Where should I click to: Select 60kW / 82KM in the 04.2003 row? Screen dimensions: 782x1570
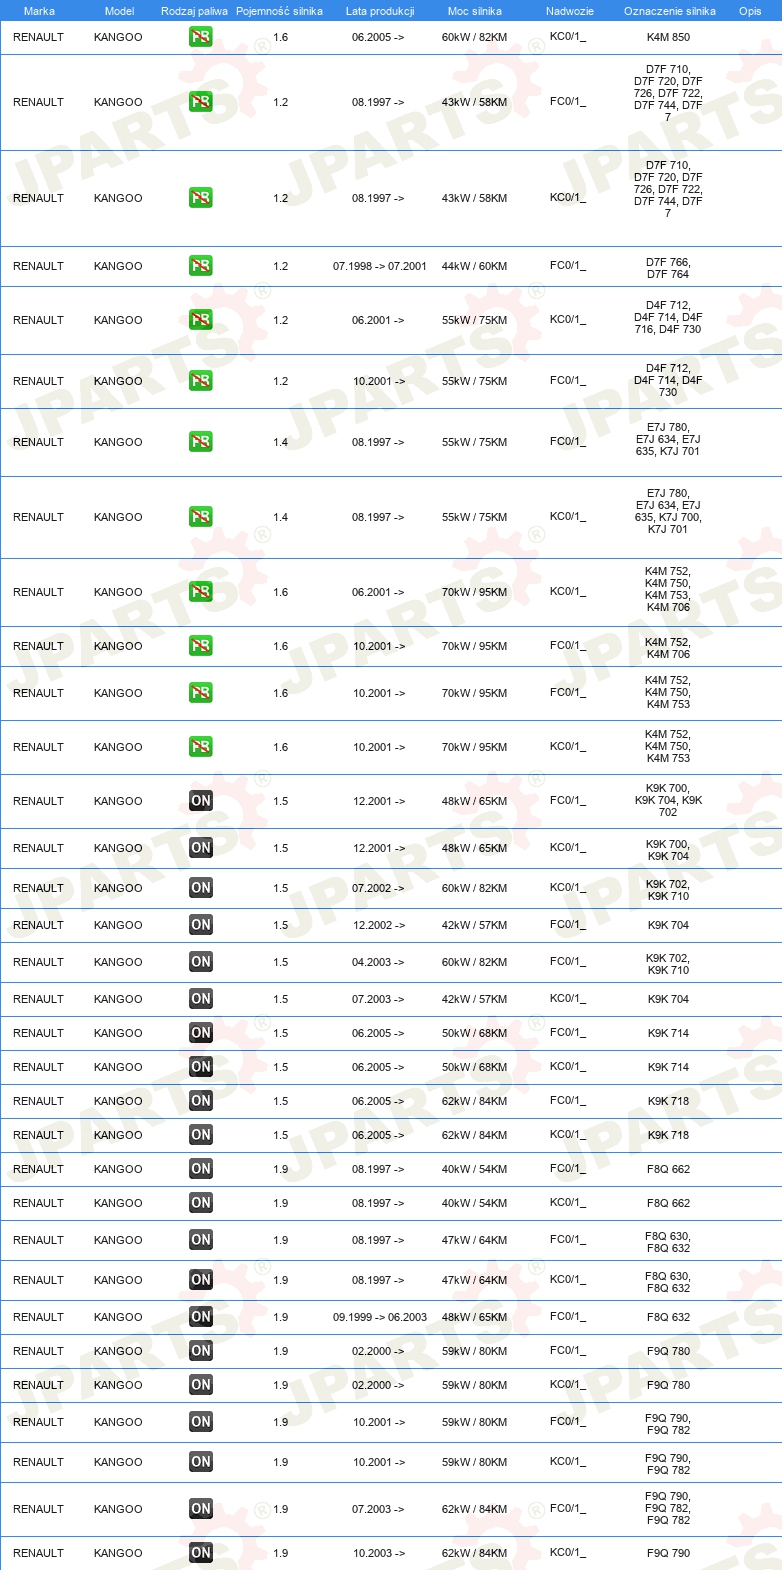click(x=474, y=962)
